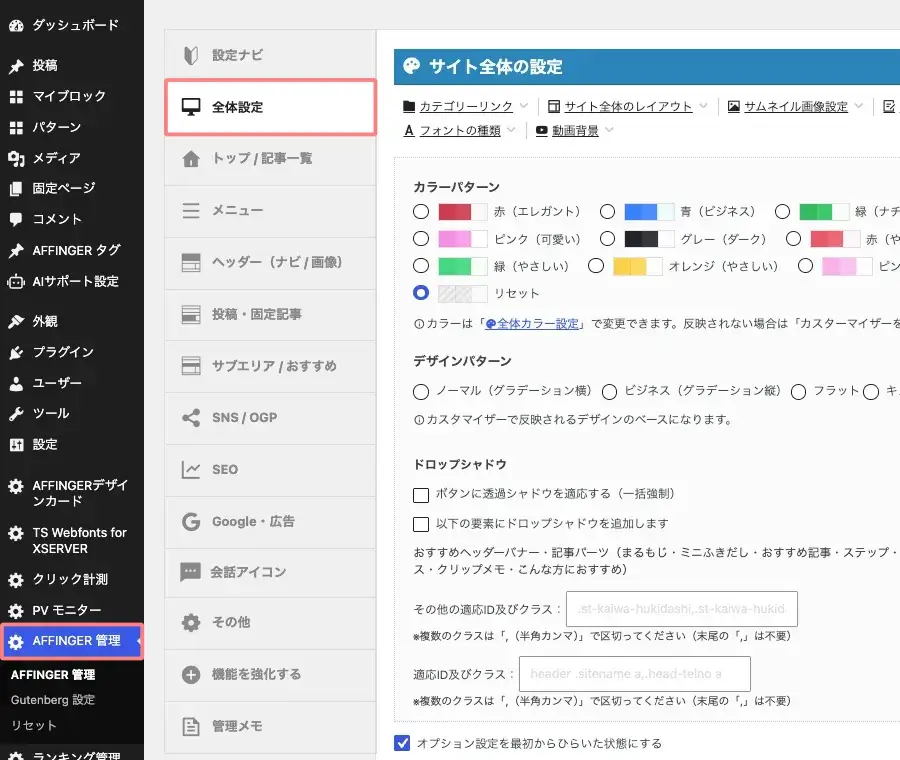Select ビジネス（グラデーション縦） design pattern
The height and width of the screenshot is (760, 900).
pos(609,392)
